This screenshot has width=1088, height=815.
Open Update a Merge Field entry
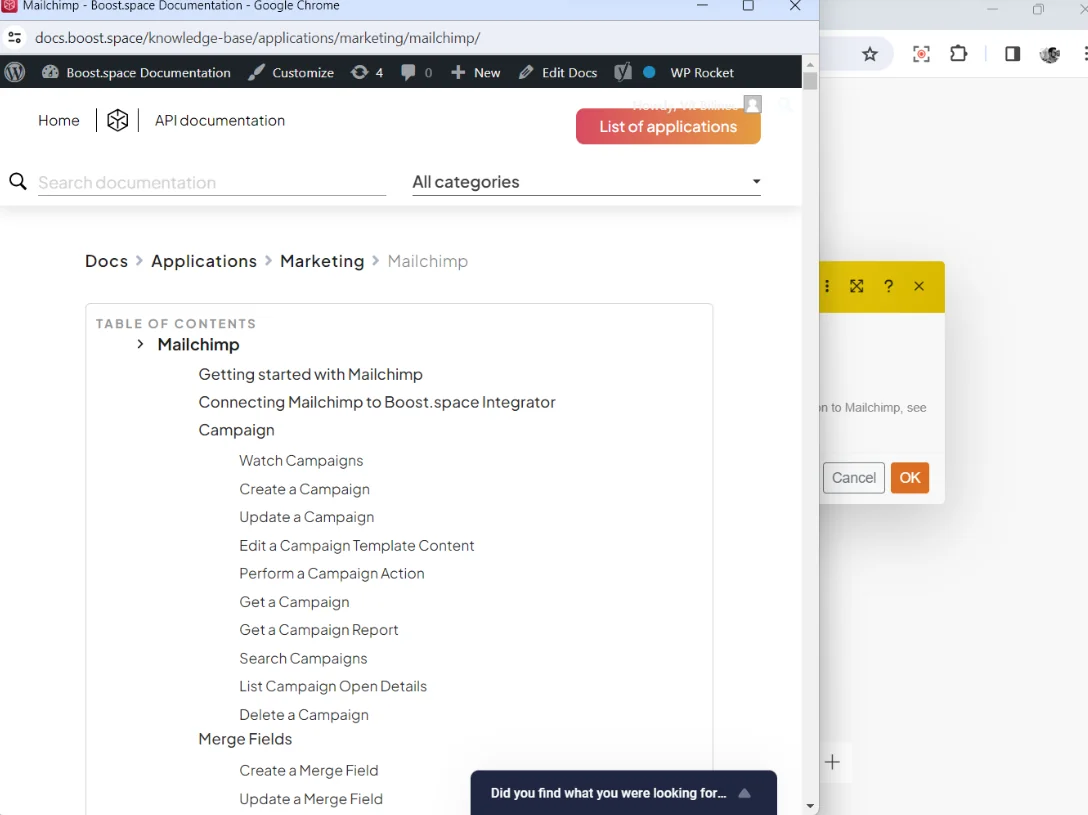pos(311,799)
